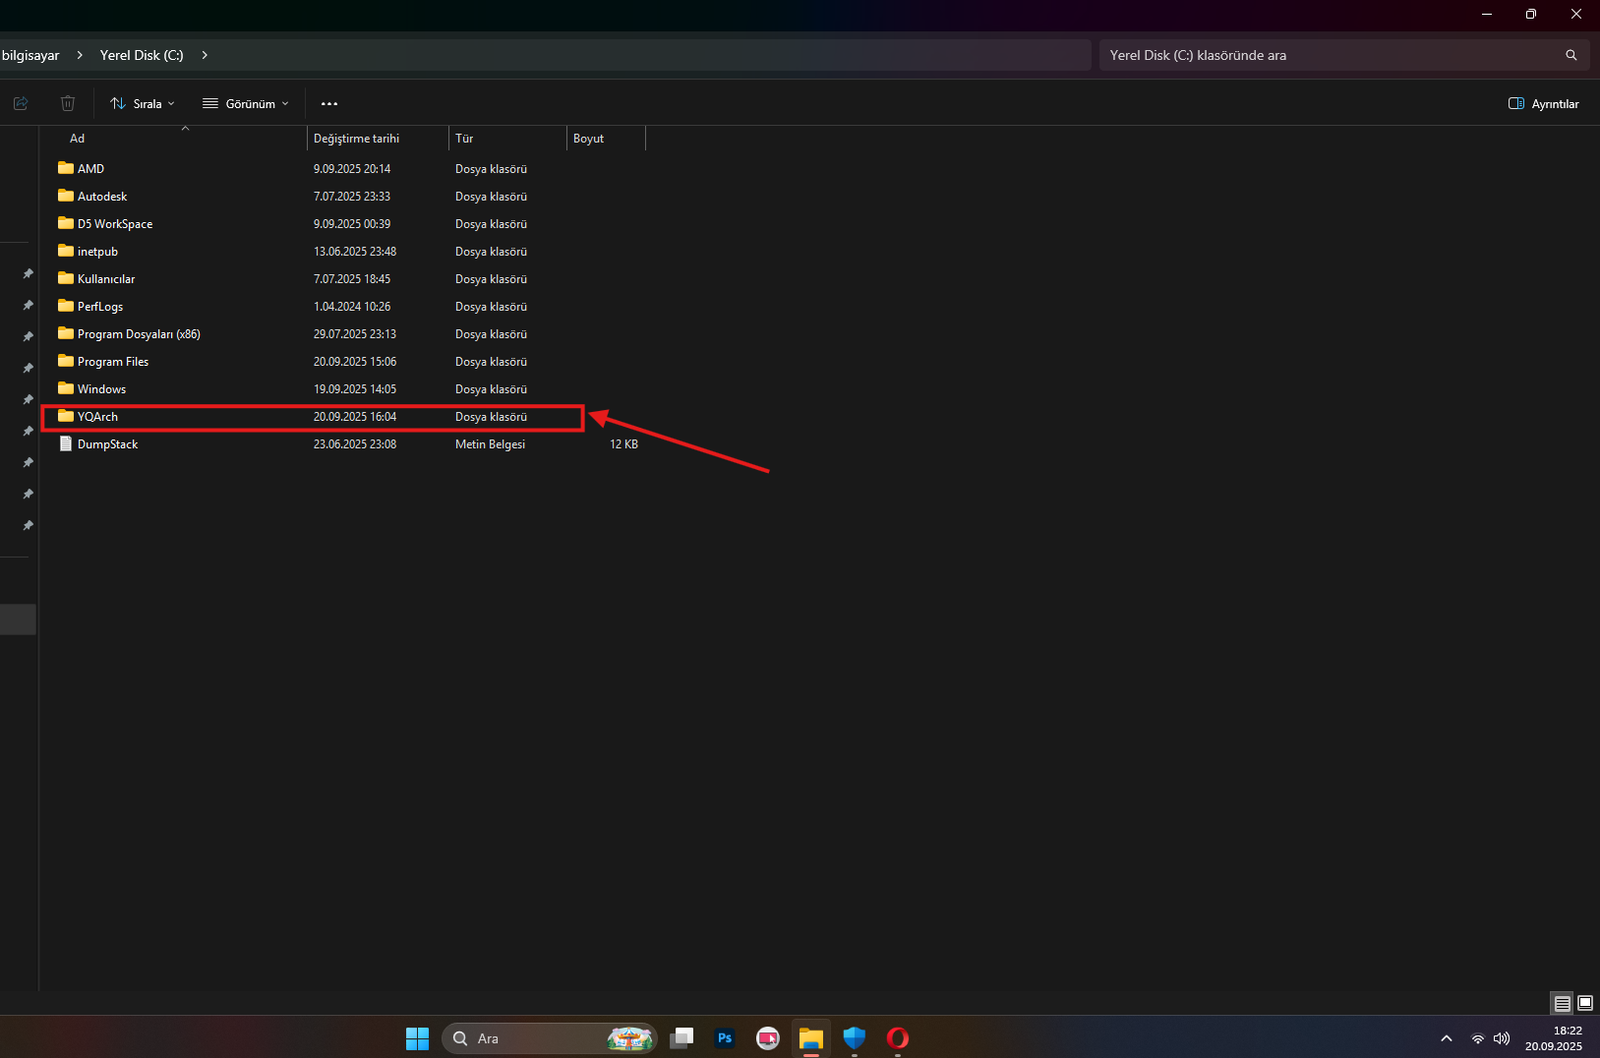
Task: Open Windows Security shield icon in taskbar
Action: 854,1038
